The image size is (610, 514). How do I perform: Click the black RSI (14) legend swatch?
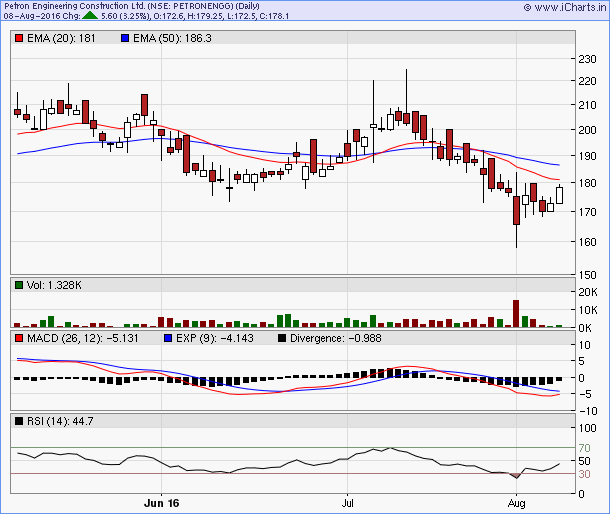[x=19, y=421]
